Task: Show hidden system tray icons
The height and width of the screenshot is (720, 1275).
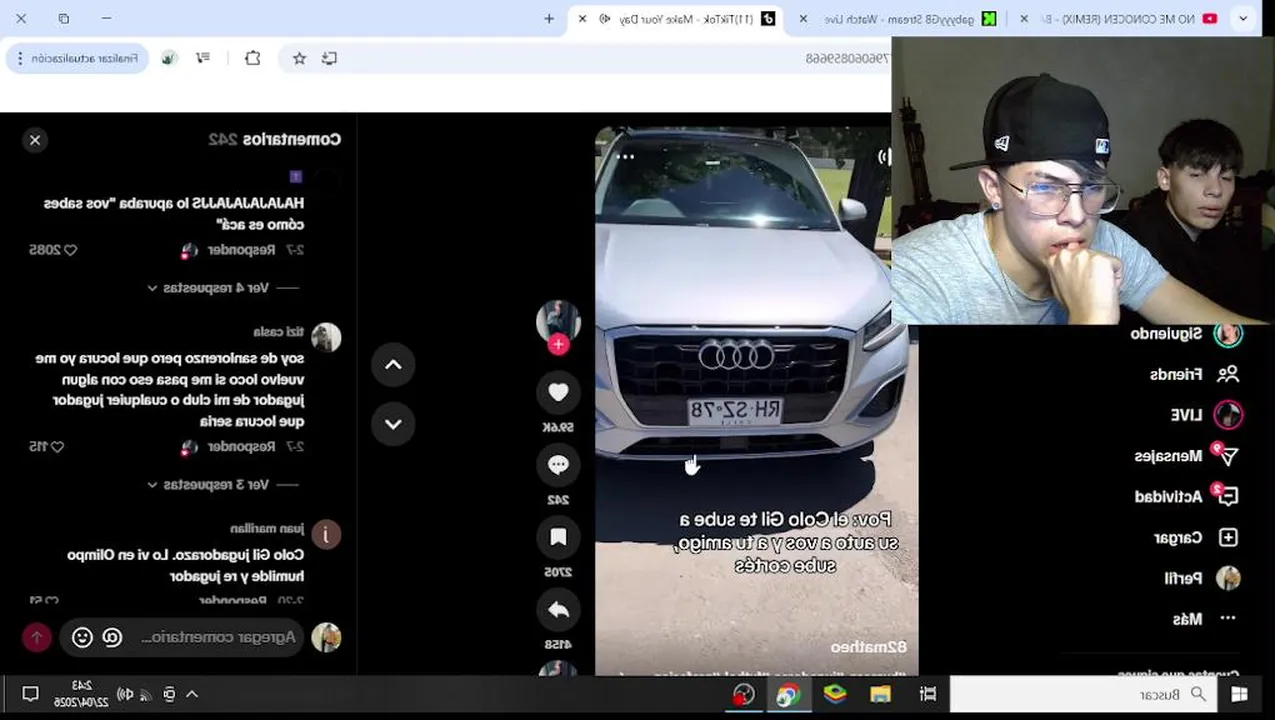Action: coord(192,694)
